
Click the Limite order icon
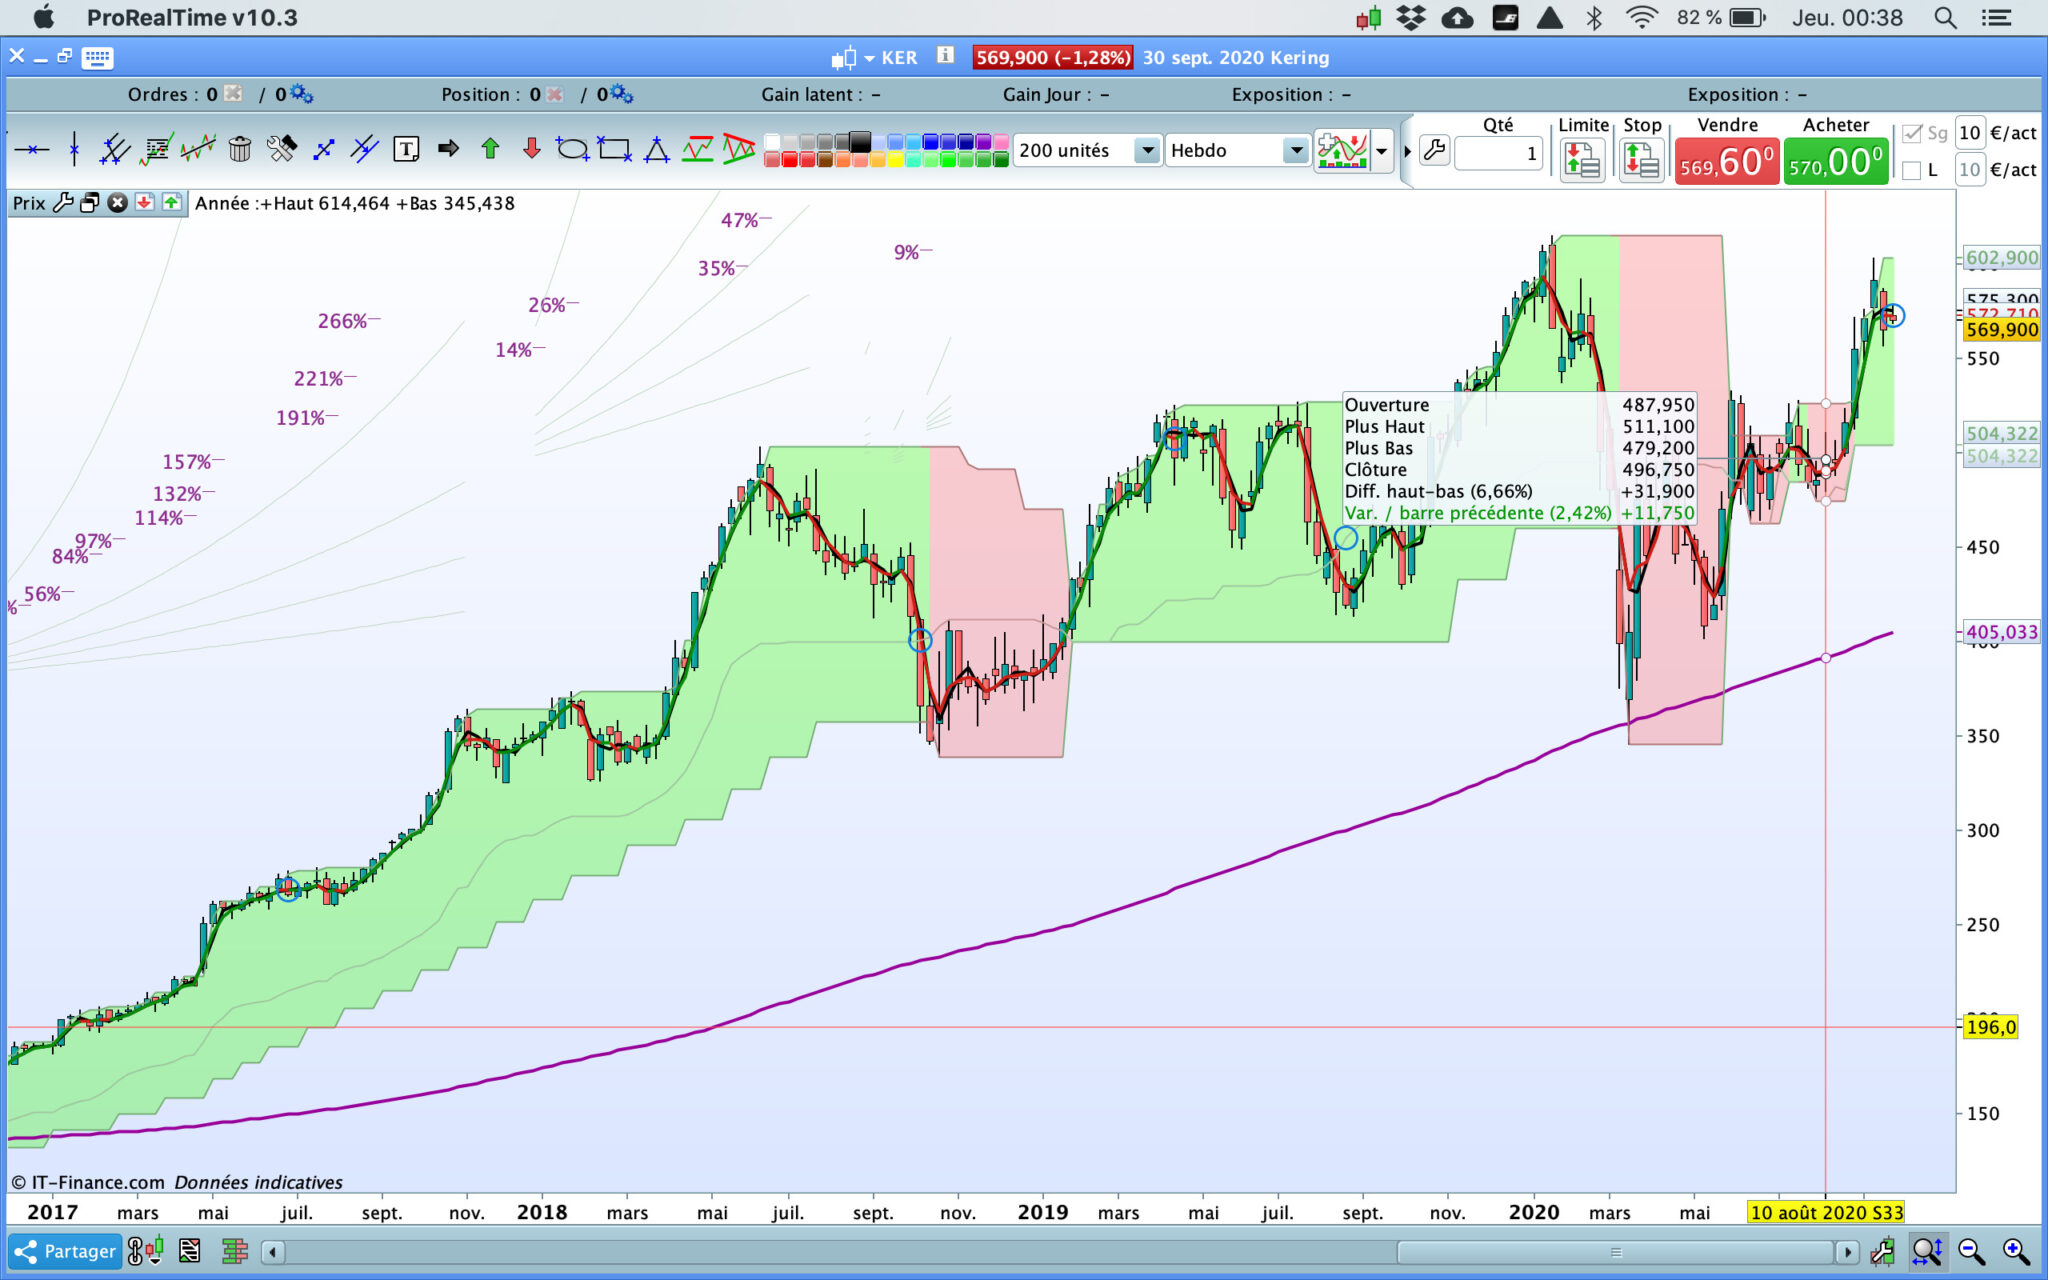click(x=1582, y=160)
